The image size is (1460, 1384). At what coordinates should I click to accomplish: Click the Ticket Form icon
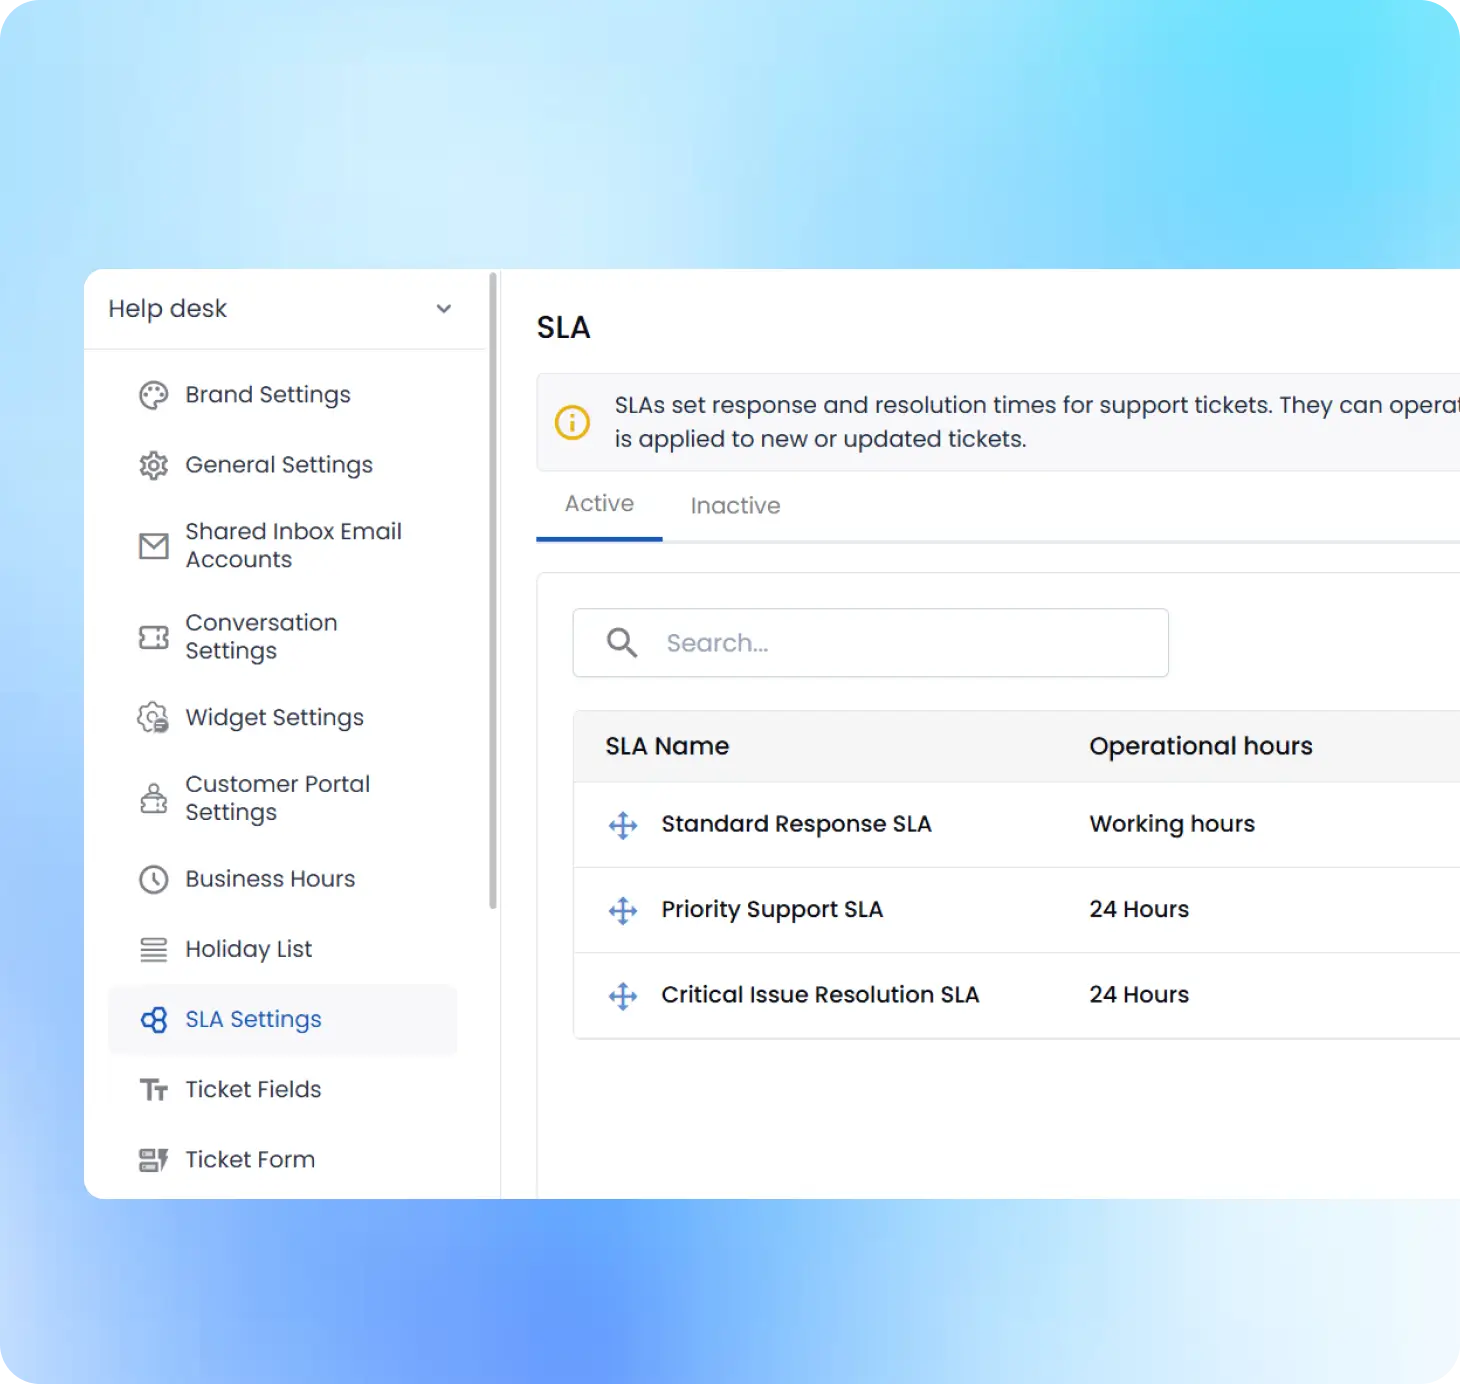tap(153, 1160)
